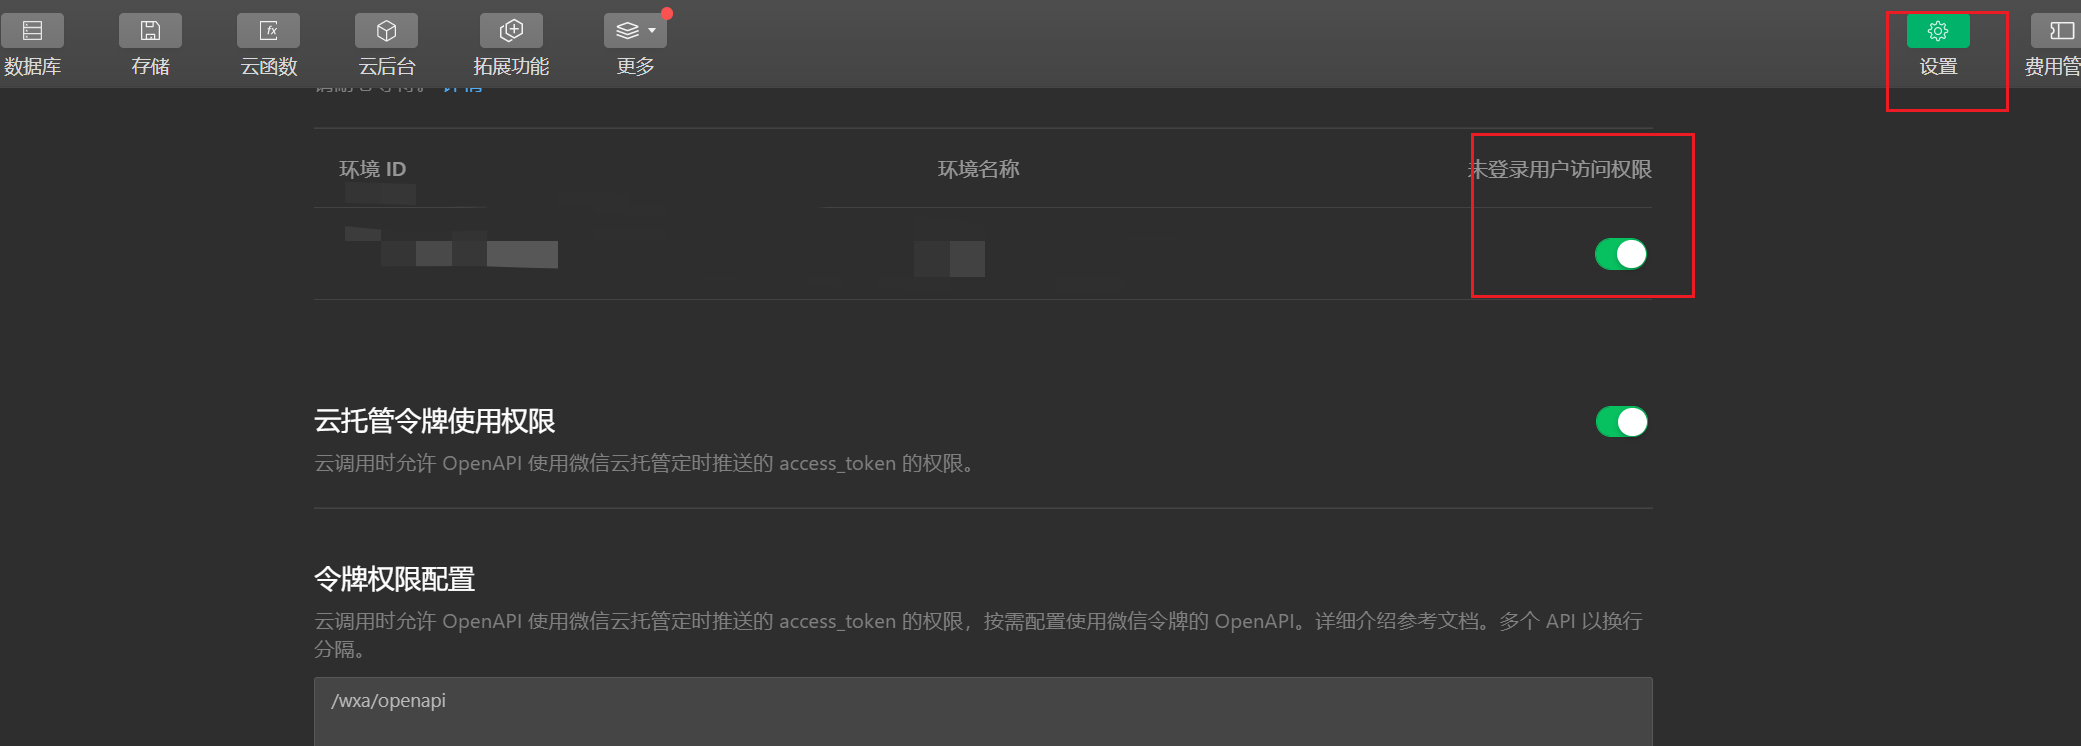Open the 数据库 database panel

click(32, 45)
